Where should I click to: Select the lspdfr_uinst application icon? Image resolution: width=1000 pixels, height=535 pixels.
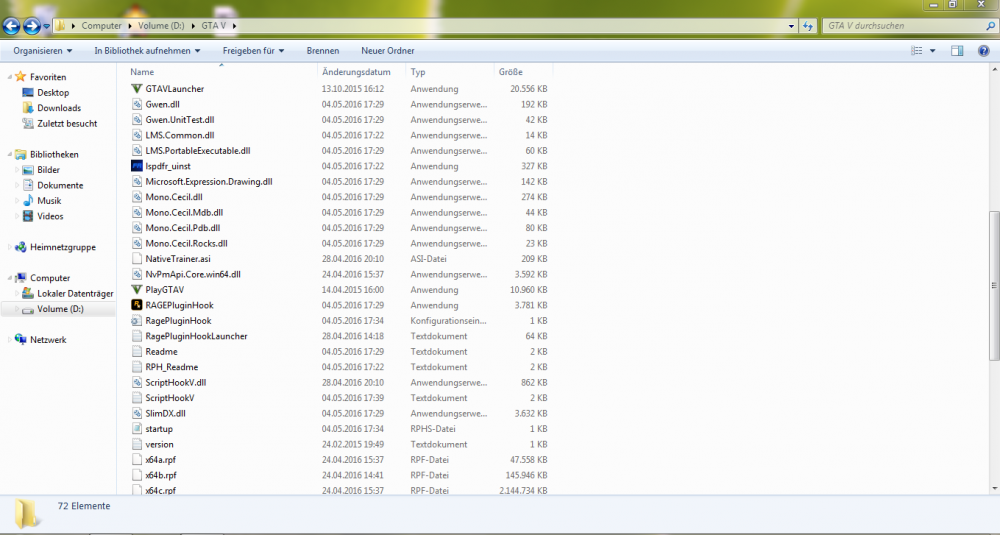click(136, 166)
